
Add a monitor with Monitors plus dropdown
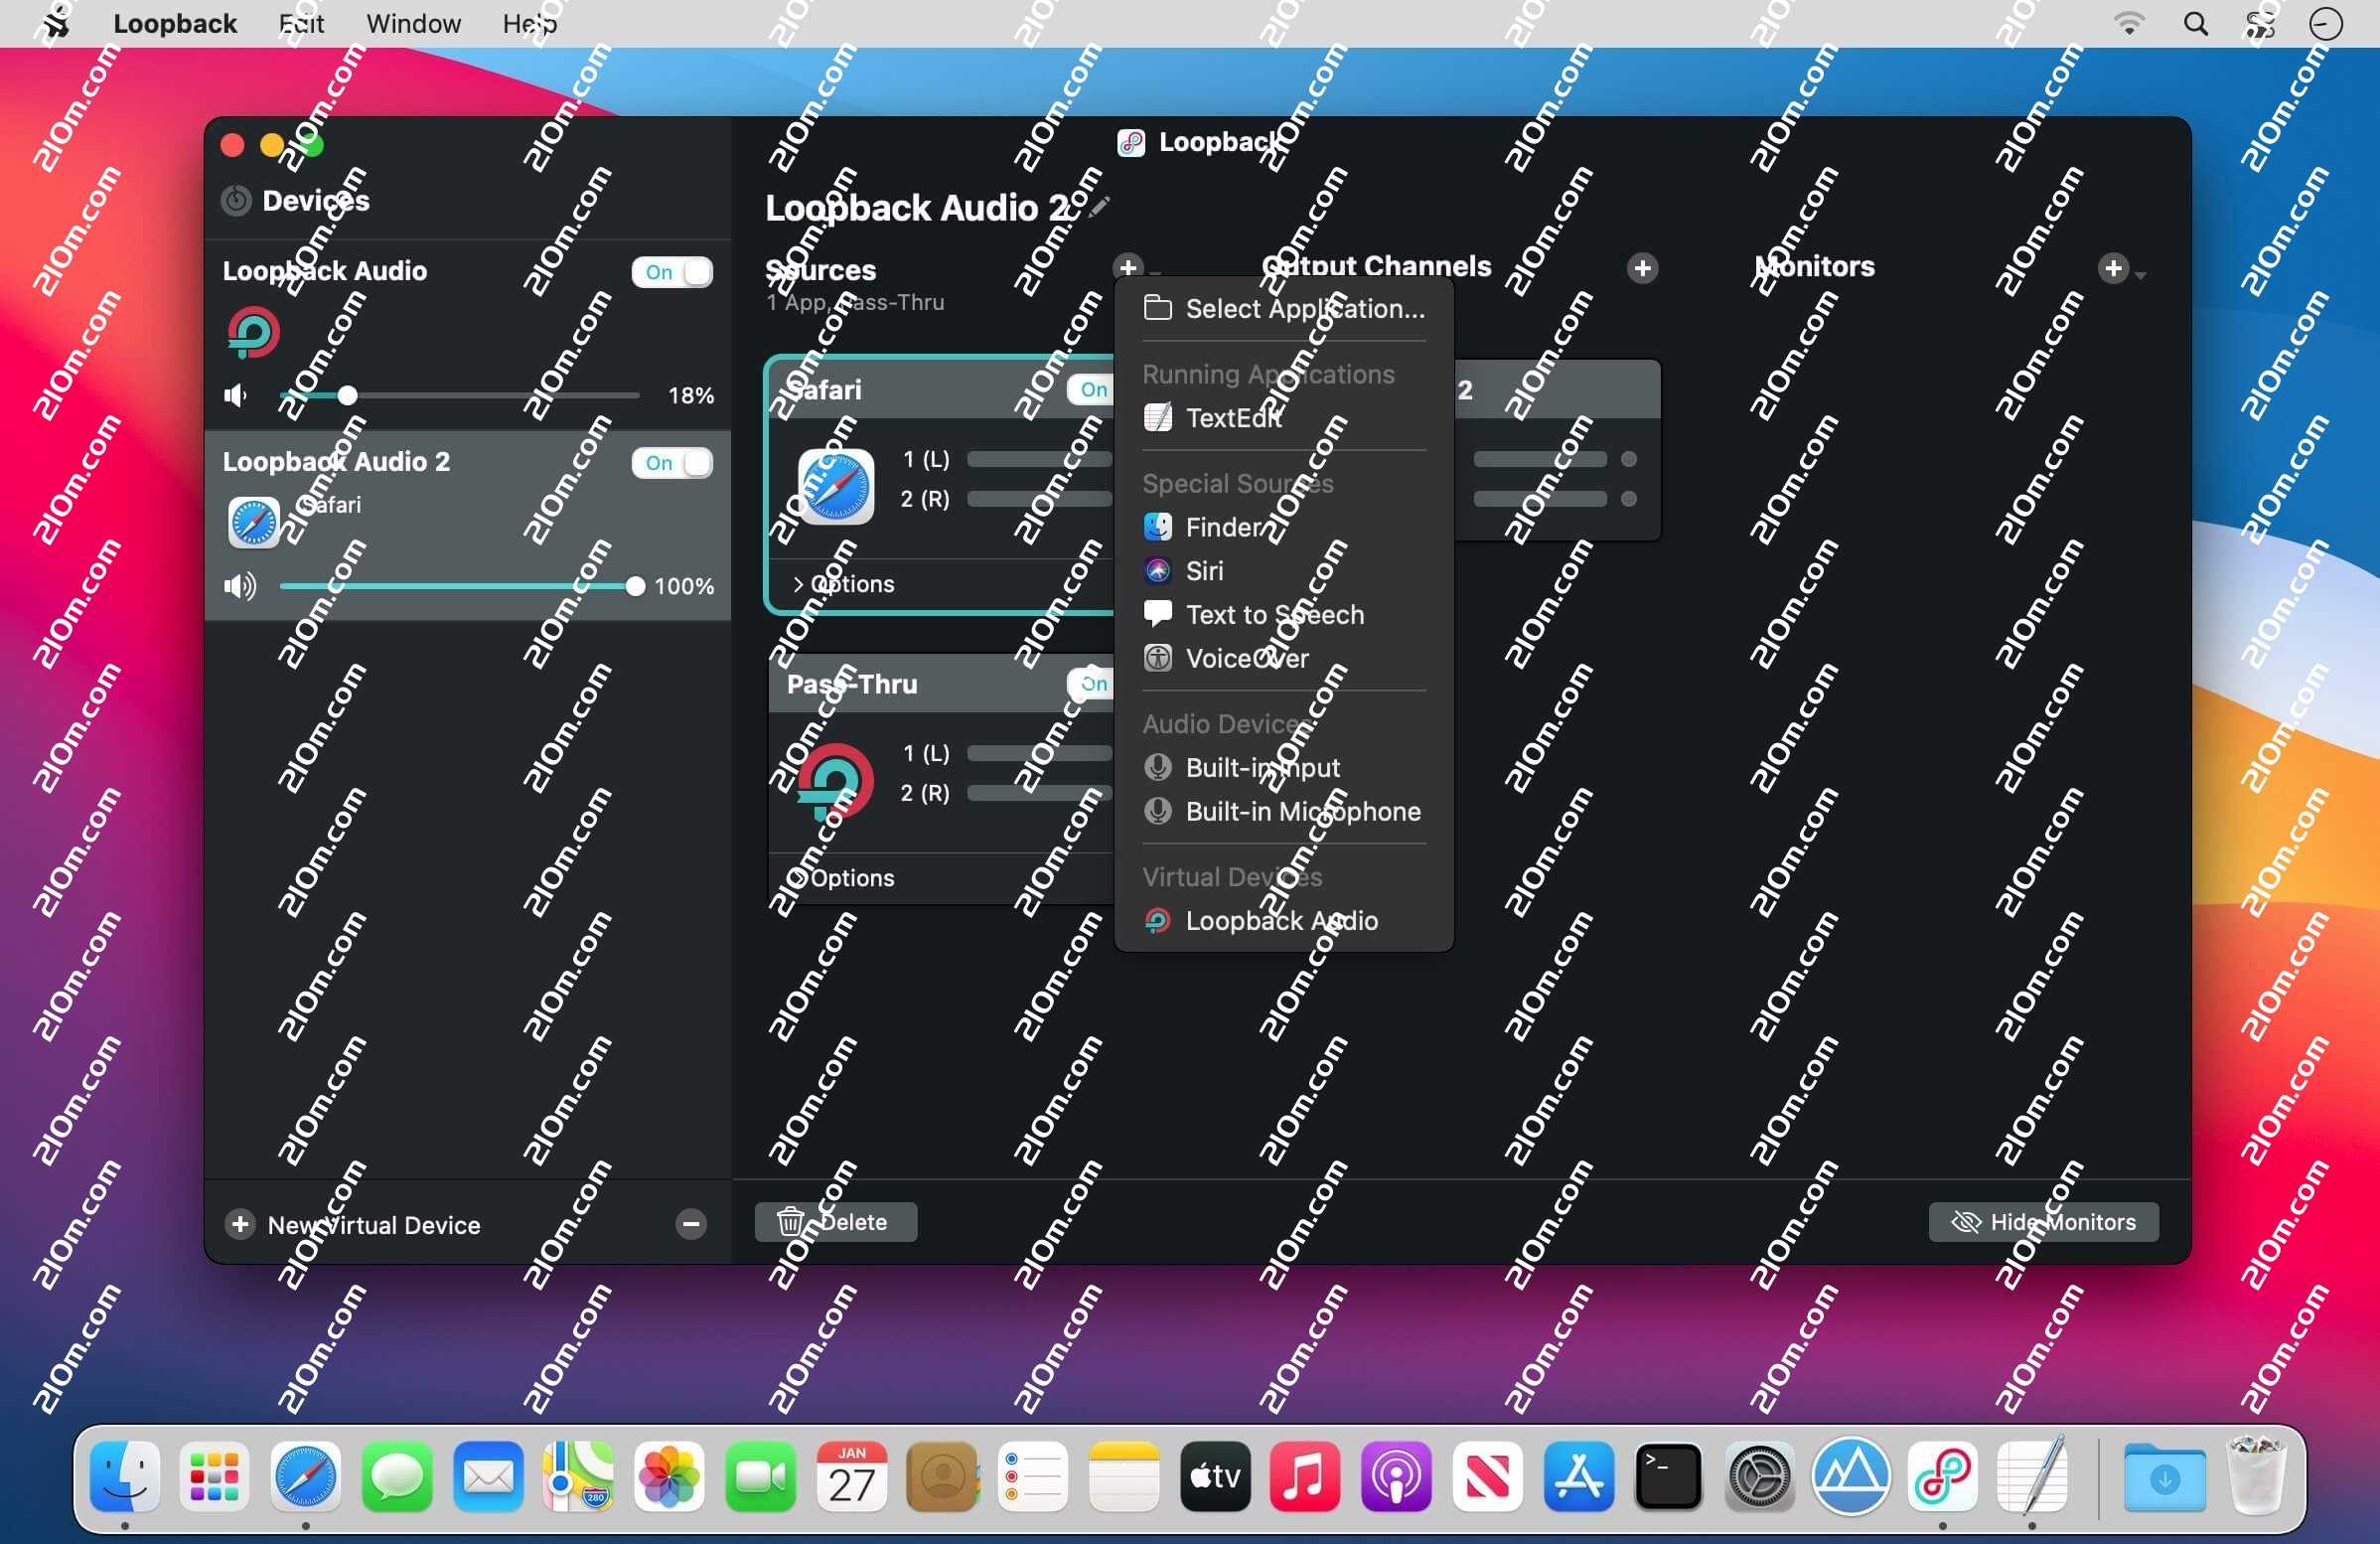2120,268
